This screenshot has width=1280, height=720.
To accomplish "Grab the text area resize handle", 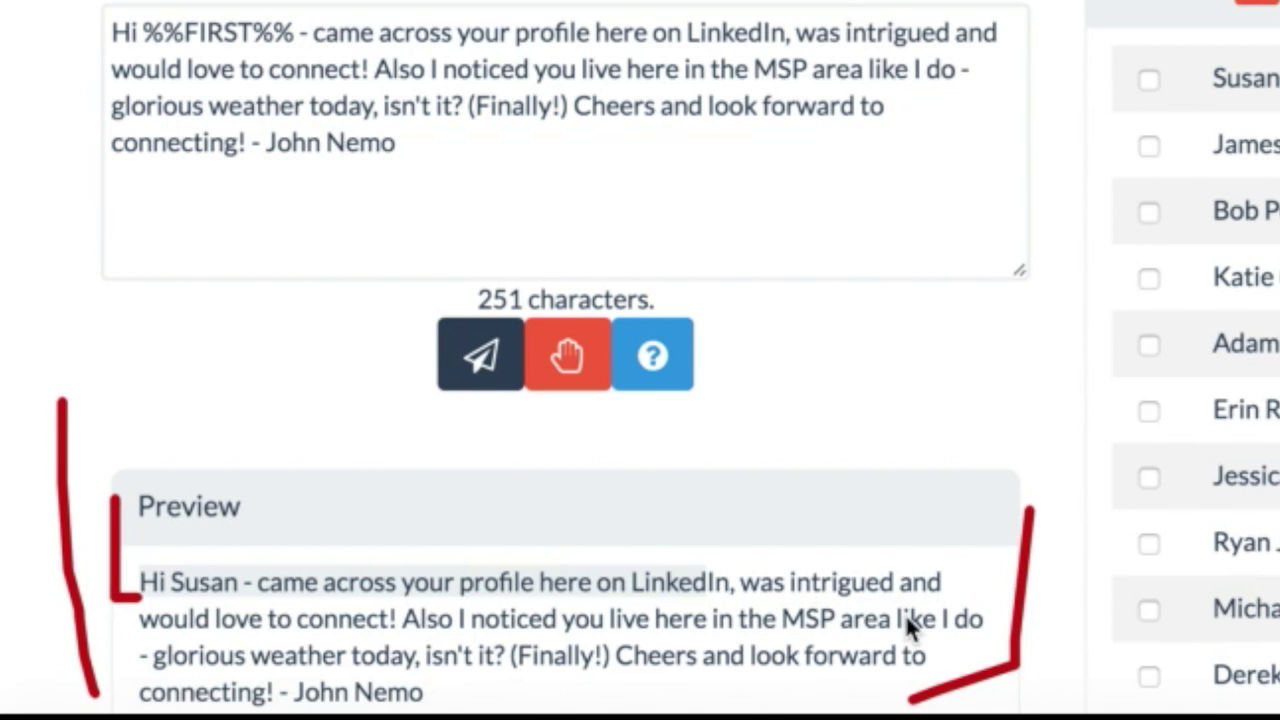I will coord(1019,269).
